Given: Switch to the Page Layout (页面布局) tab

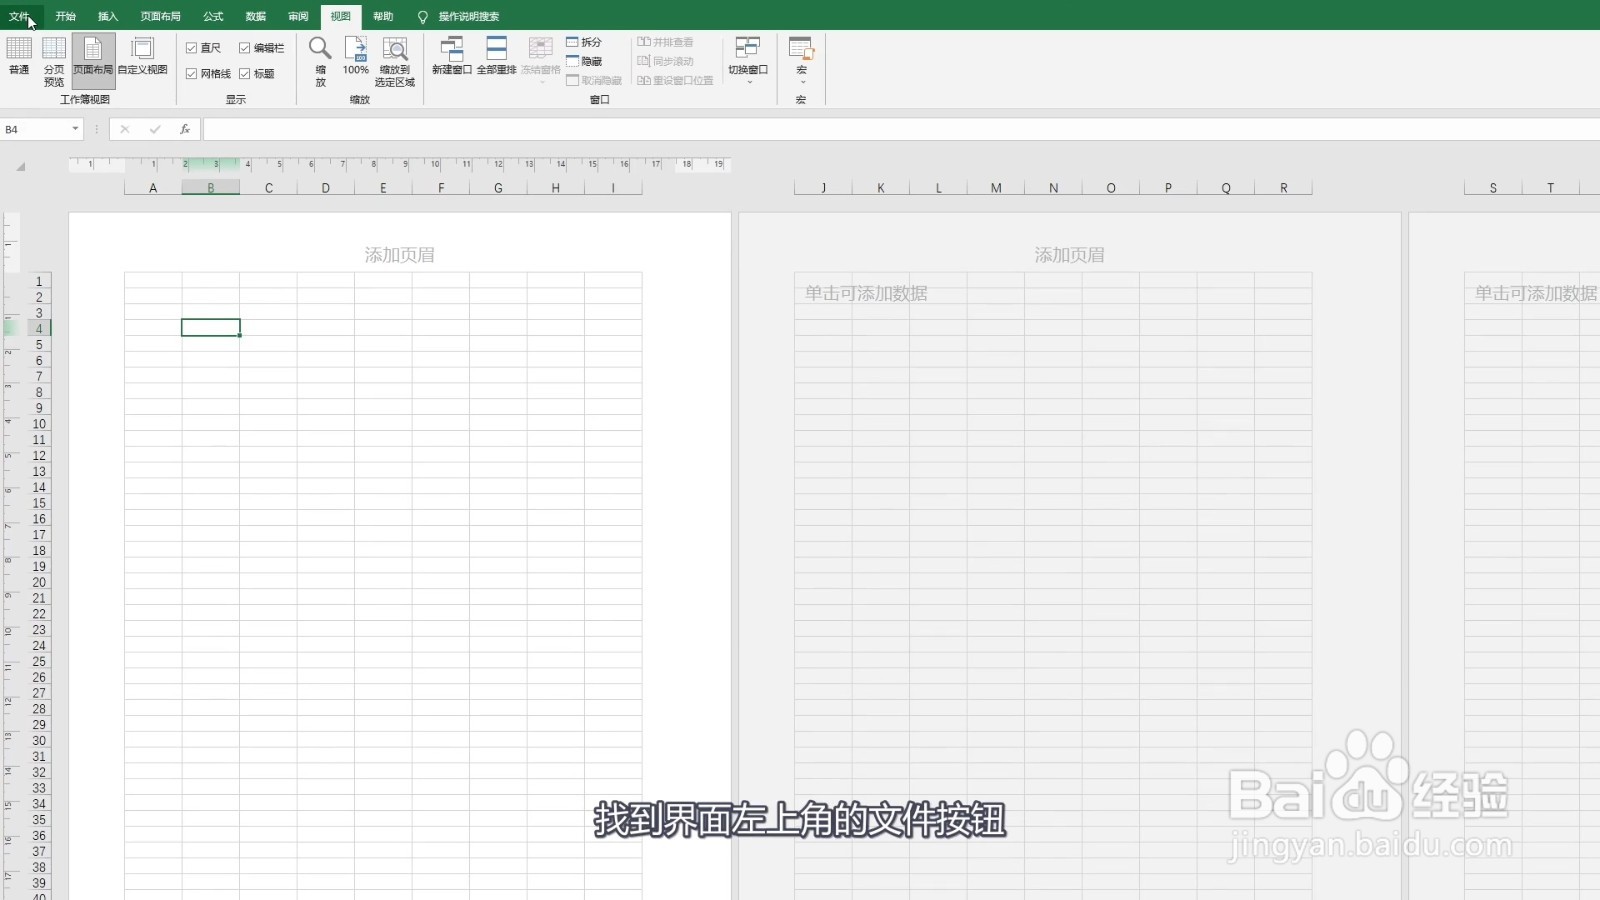Looking at the screenshot, I should tap(161, 16).
